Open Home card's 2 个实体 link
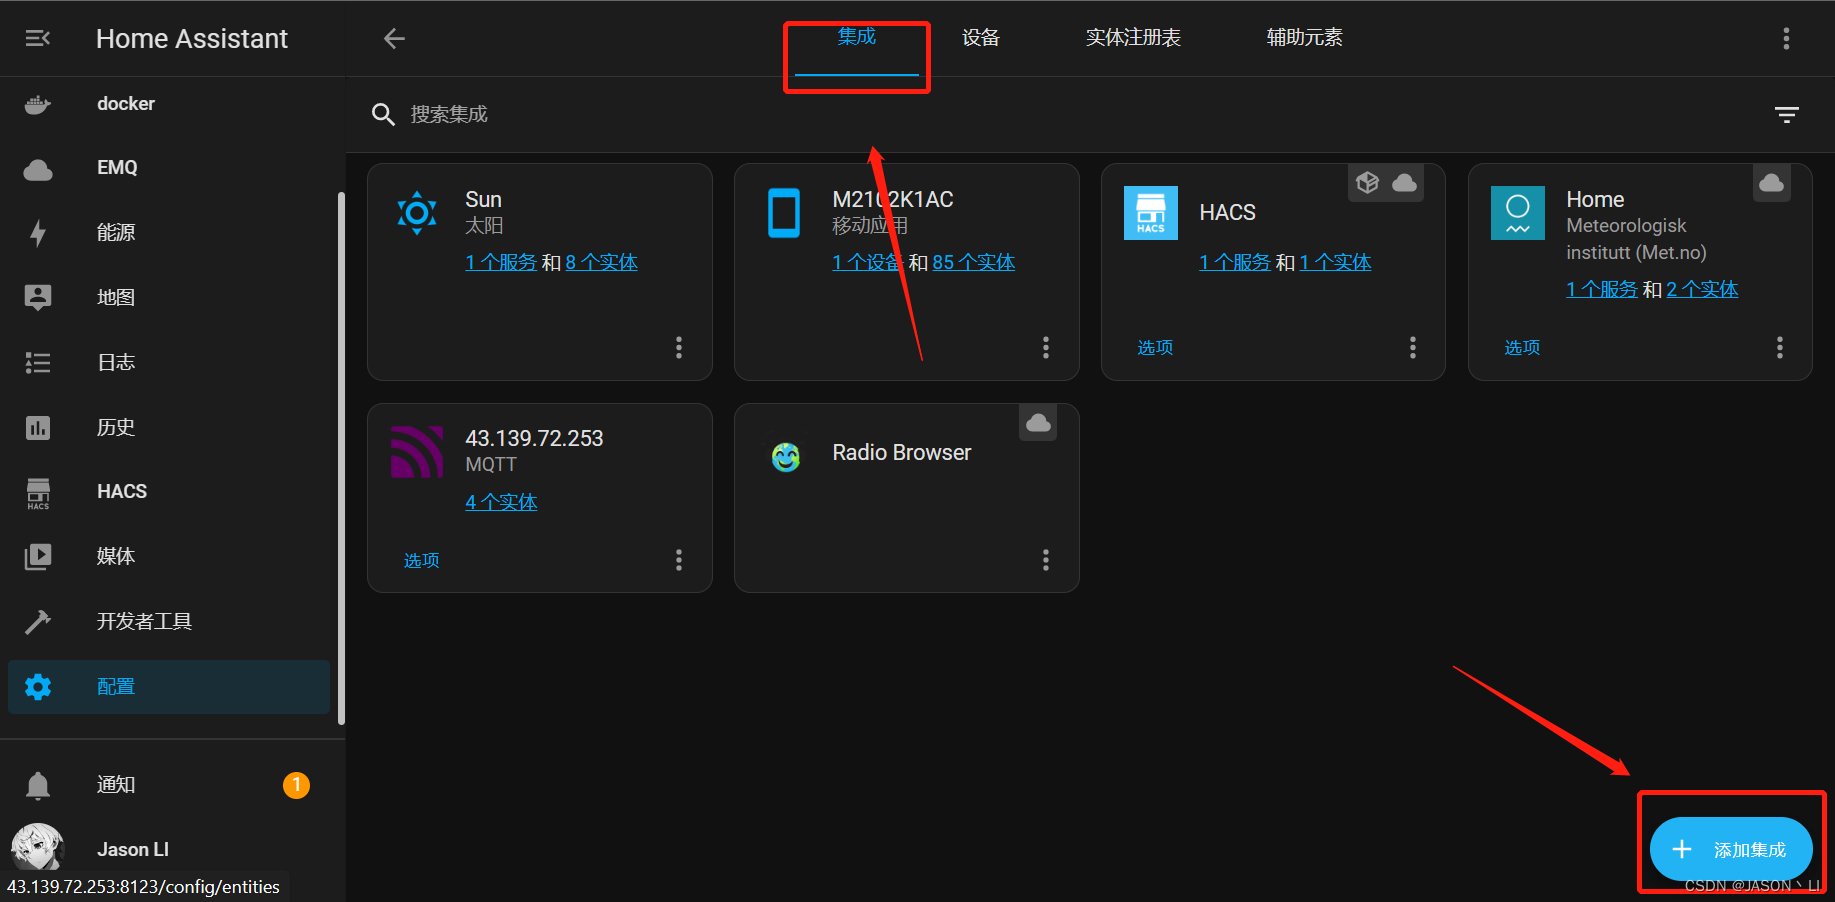Viewport: 1835px width, 902px height. pyautogui.click(x=1703, y=289)
